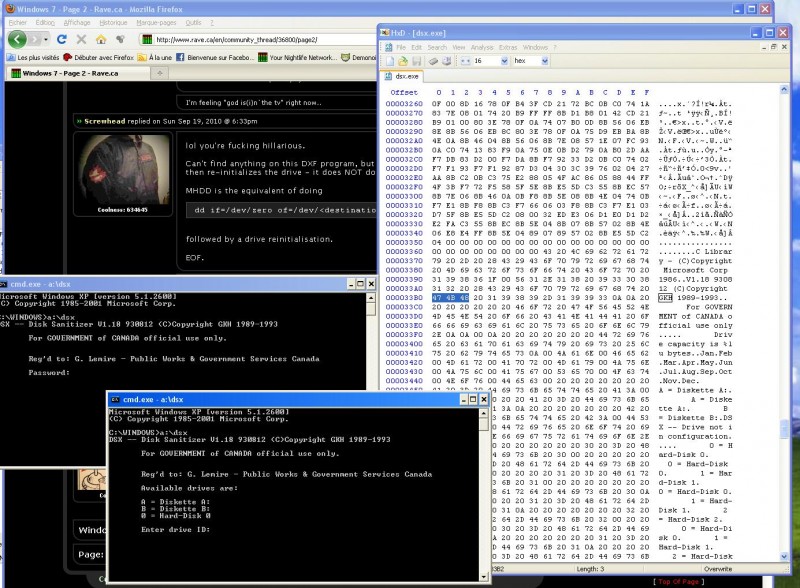Viewport: 800px width, 588px height.
Task: Click HxD vertical scrollbar thumb
Action: (784, 429)
